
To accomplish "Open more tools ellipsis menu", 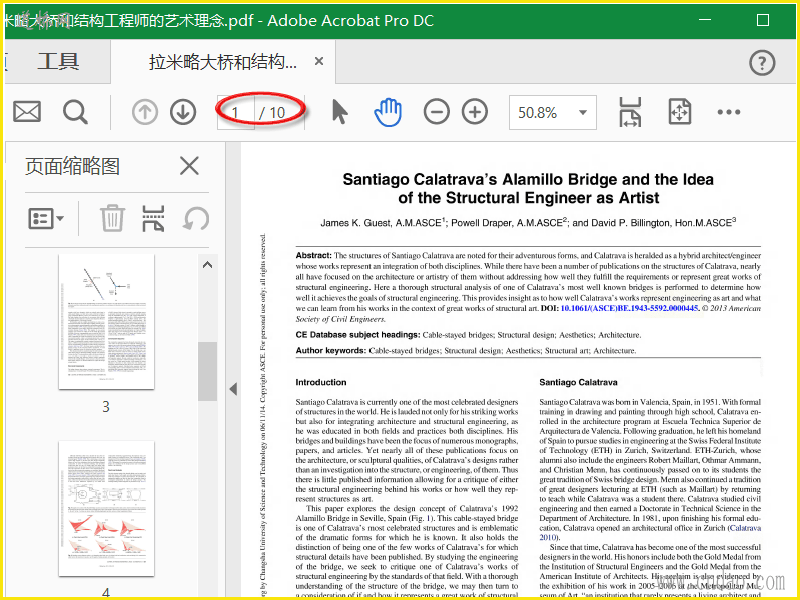I will [729, 112].
